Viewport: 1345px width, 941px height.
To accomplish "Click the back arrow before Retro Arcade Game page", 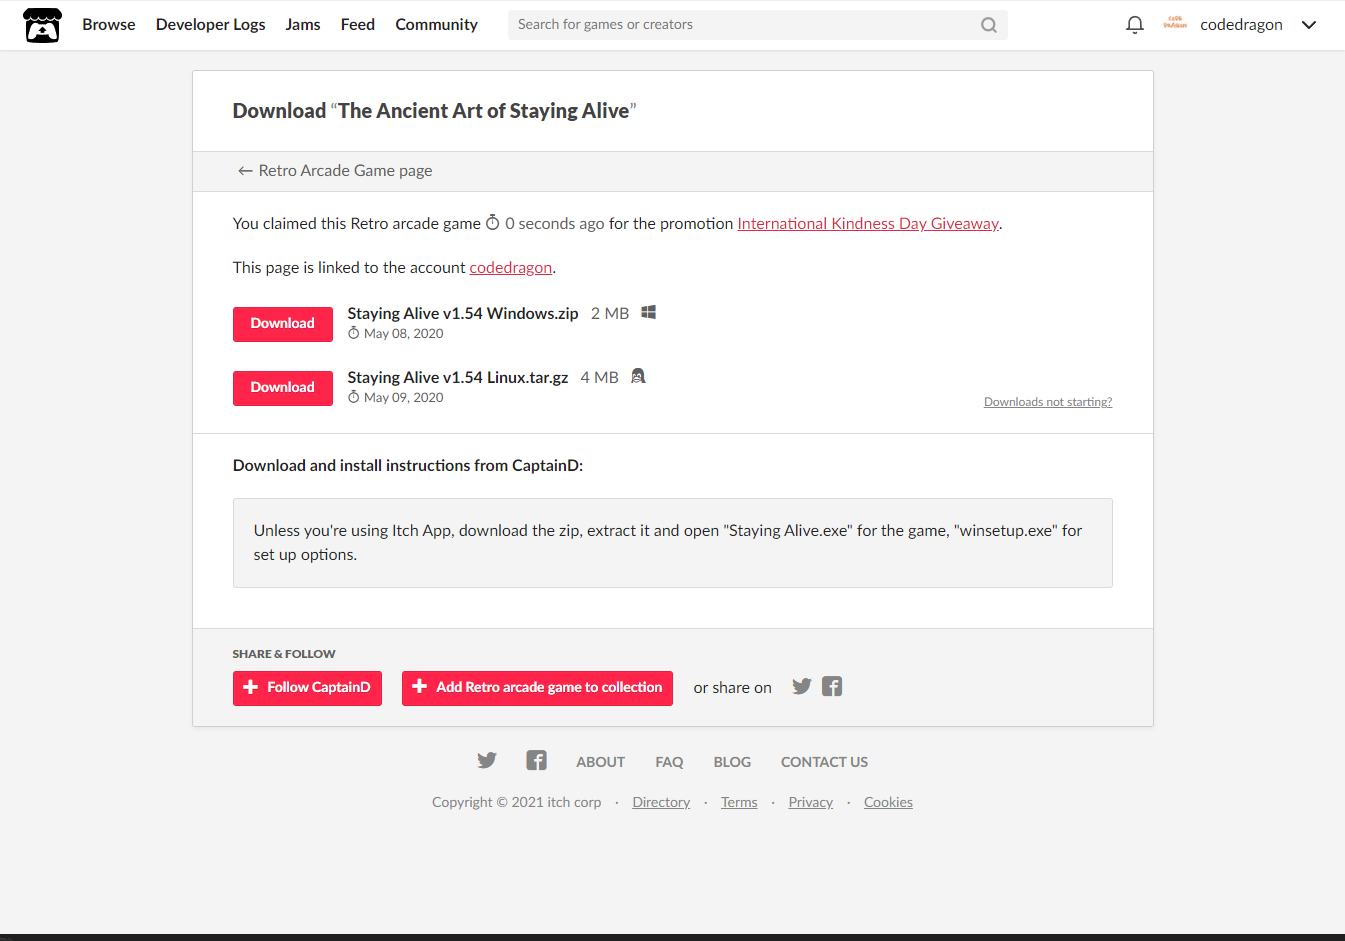I will coord(244,171).
